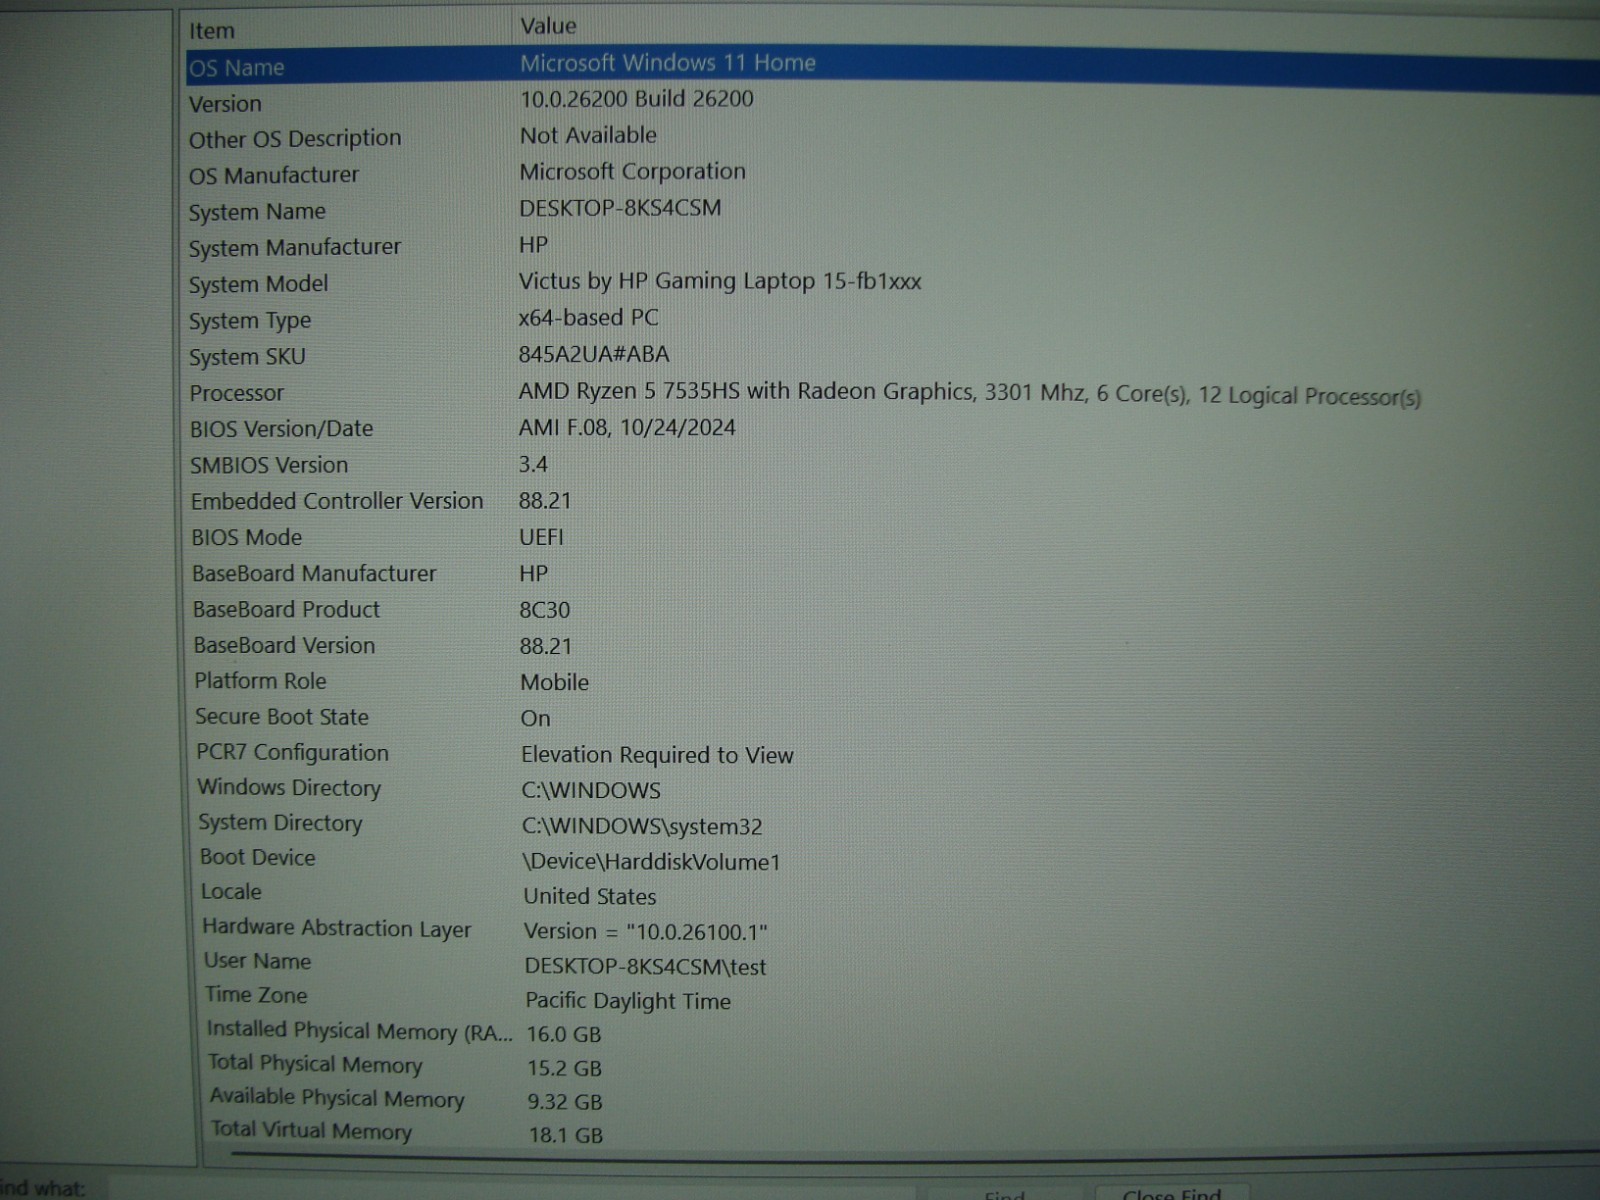
Task: Click the Item column header
Action: coord(212,31)
